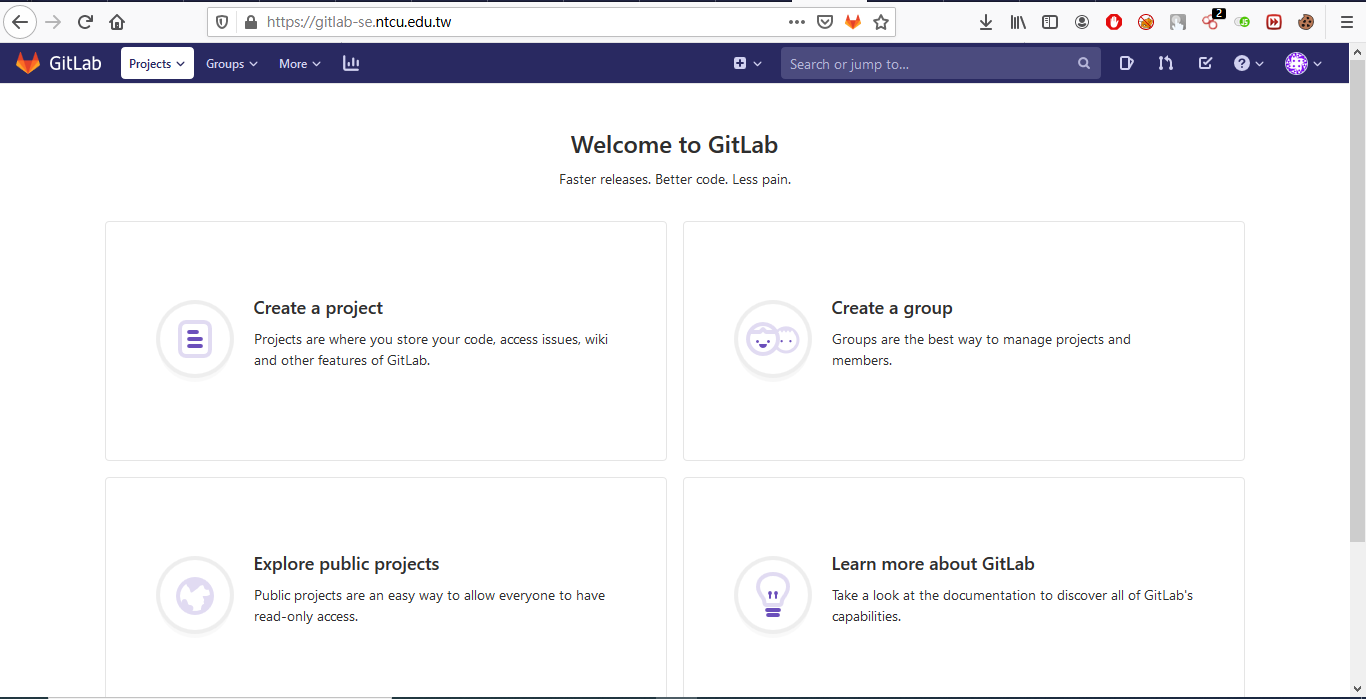Open page actions three-dot menu
The width and height of the screenshot is (1366, 699).
click(x=797, y=22)
